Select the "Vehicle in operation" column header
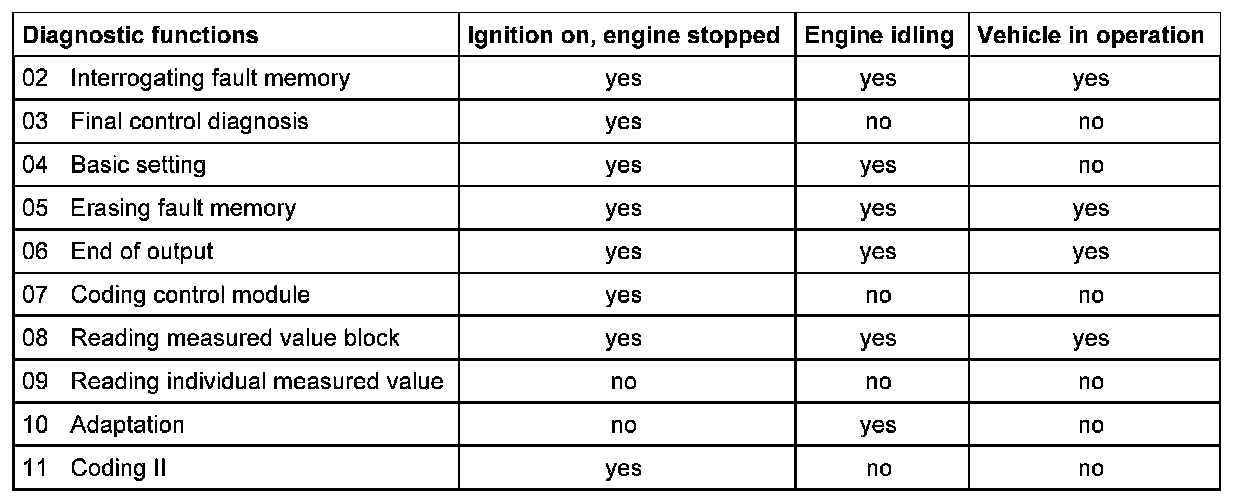 [x=1090, y=36]
